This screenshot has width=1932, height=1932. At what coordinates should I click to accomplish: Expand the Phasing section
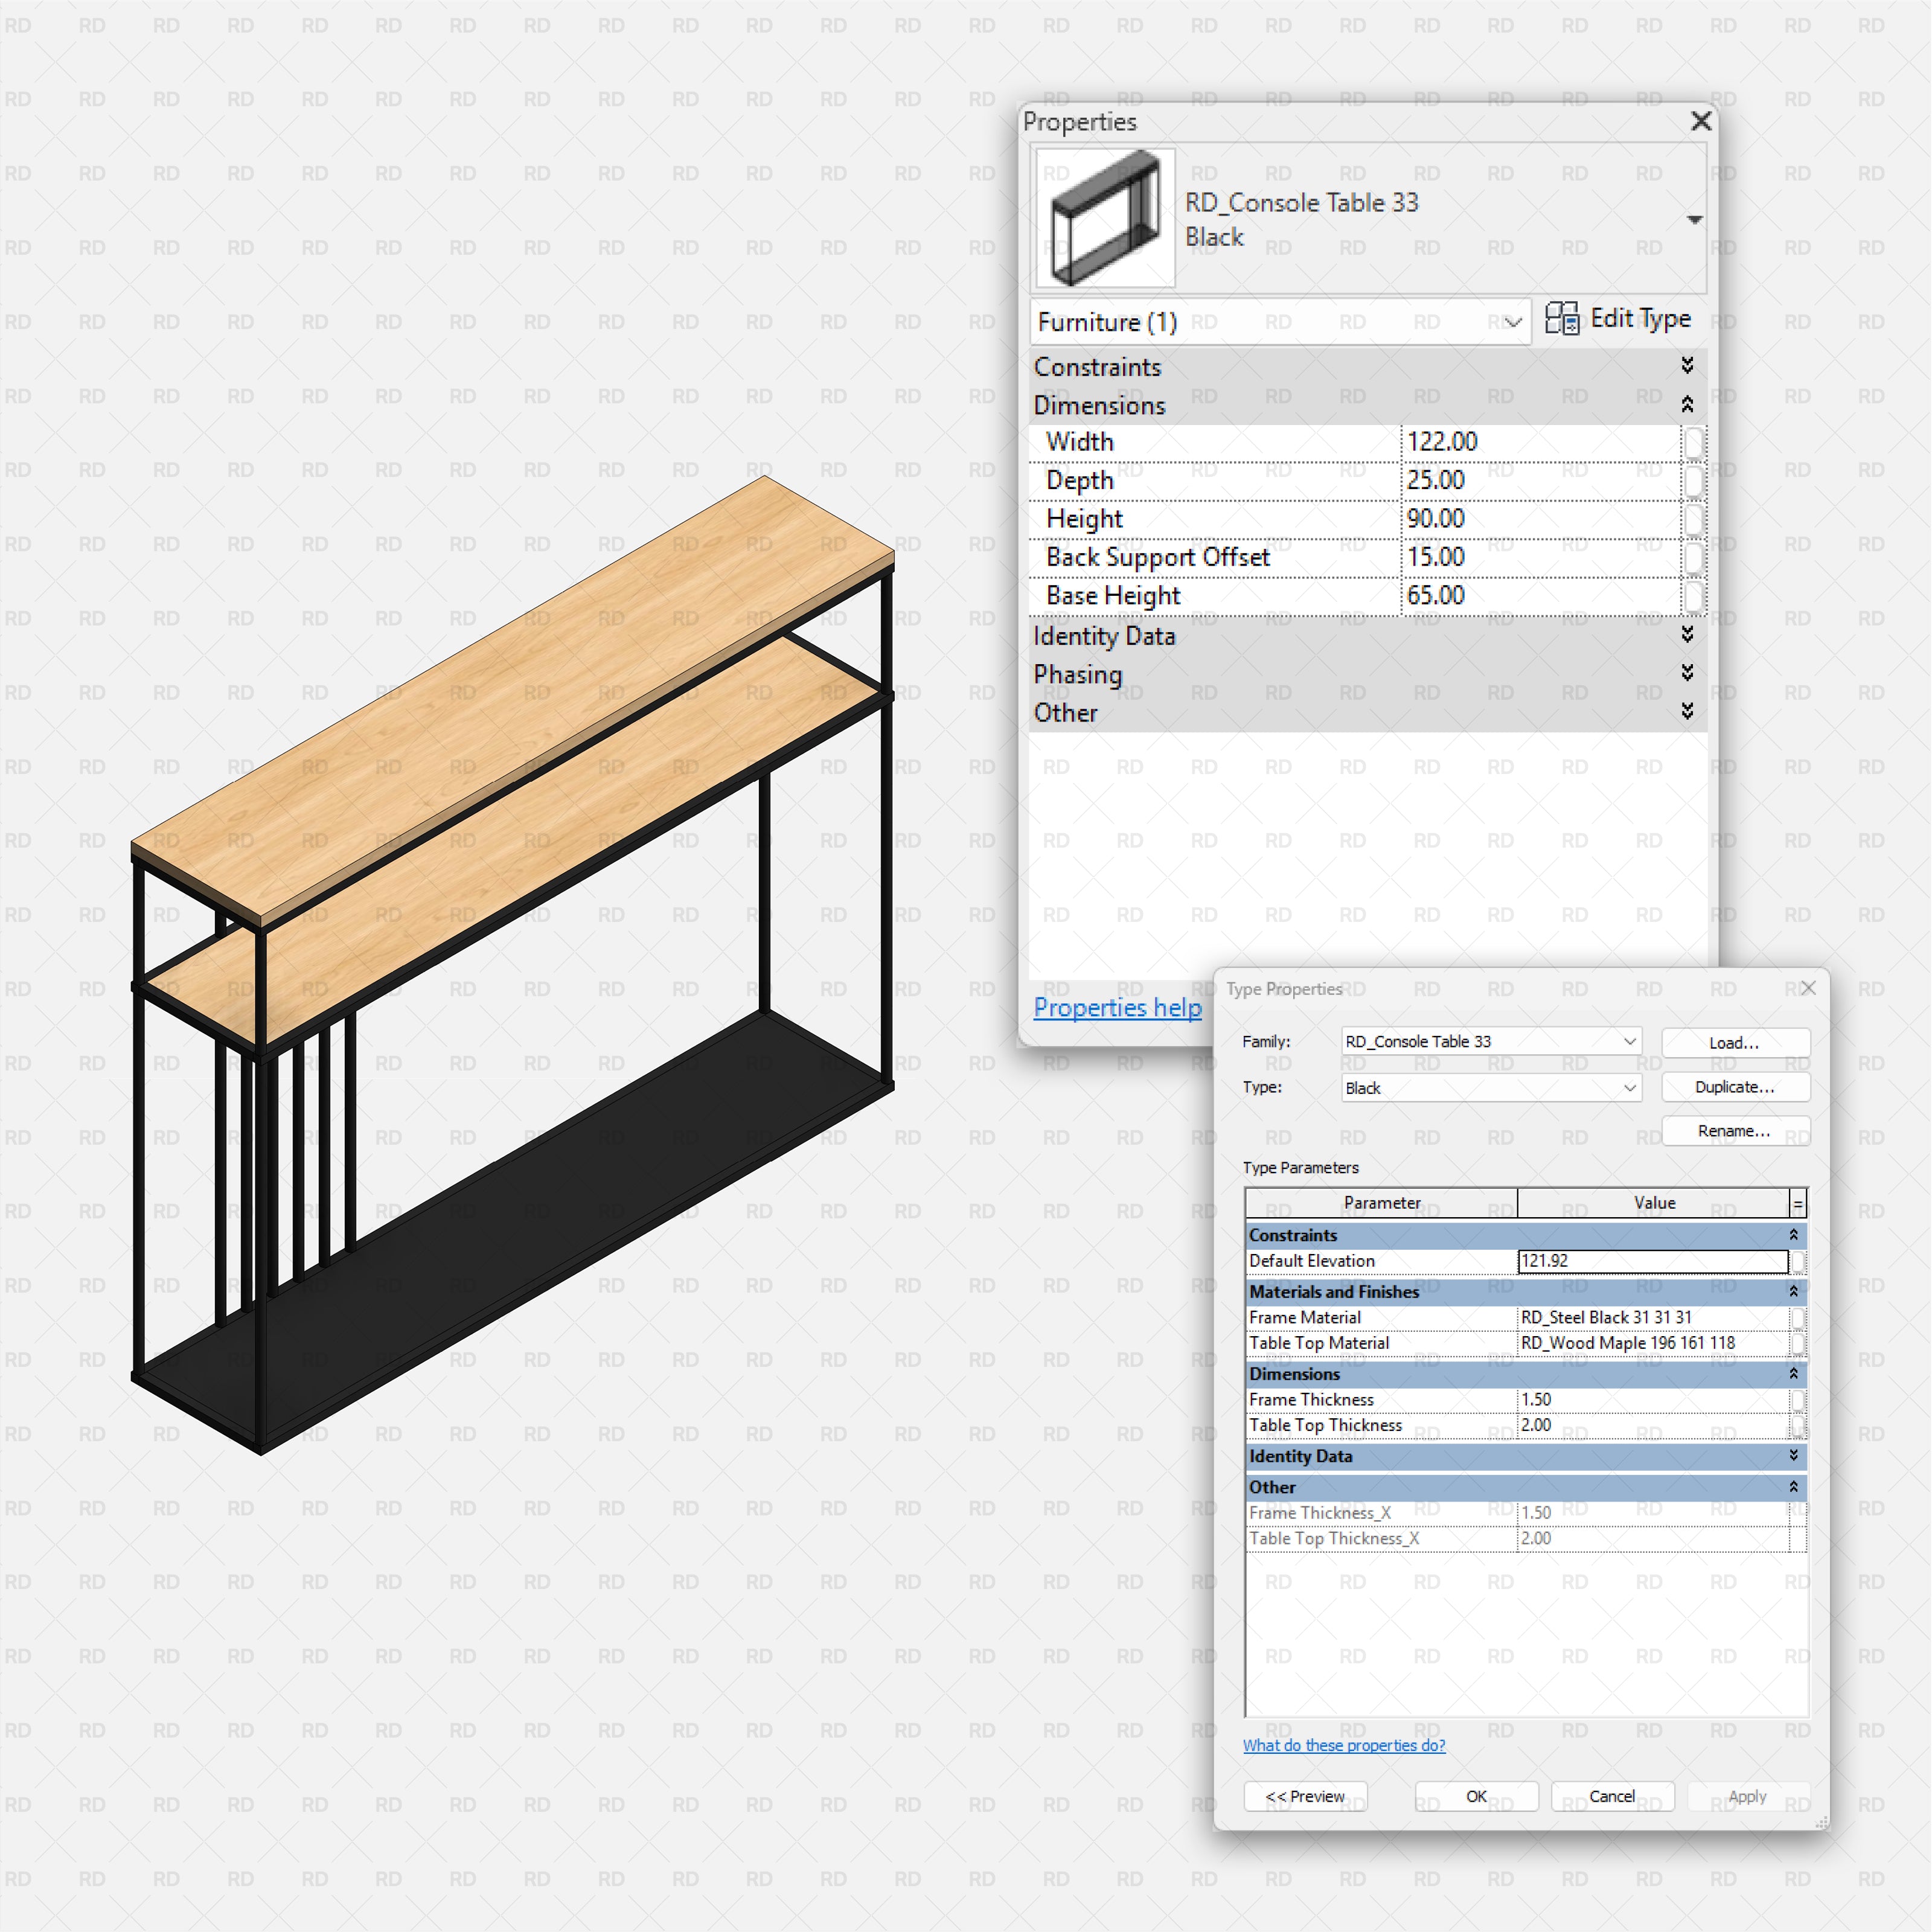[x=1687, y=673]
